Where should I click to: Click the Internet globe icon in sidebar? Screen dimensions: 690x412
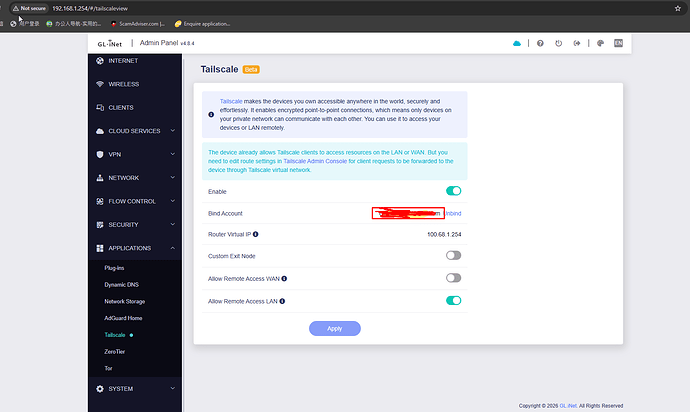[100, 61]
